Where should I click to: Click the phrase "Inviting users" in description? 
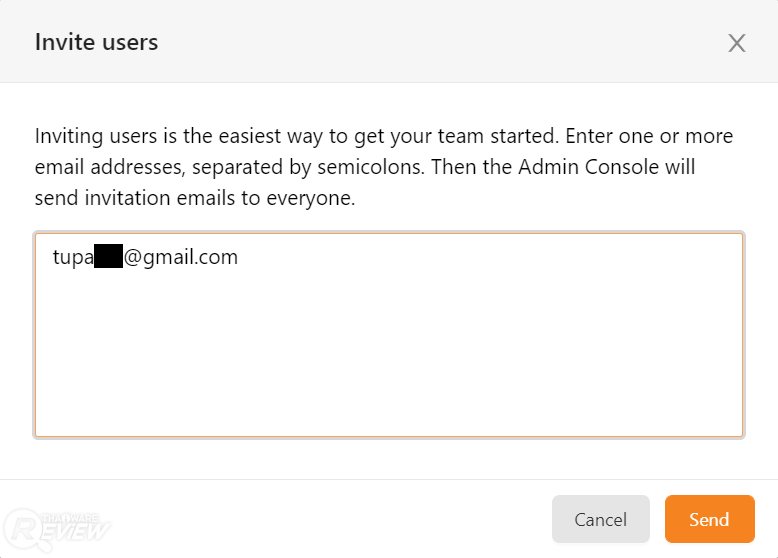point(93,135)
